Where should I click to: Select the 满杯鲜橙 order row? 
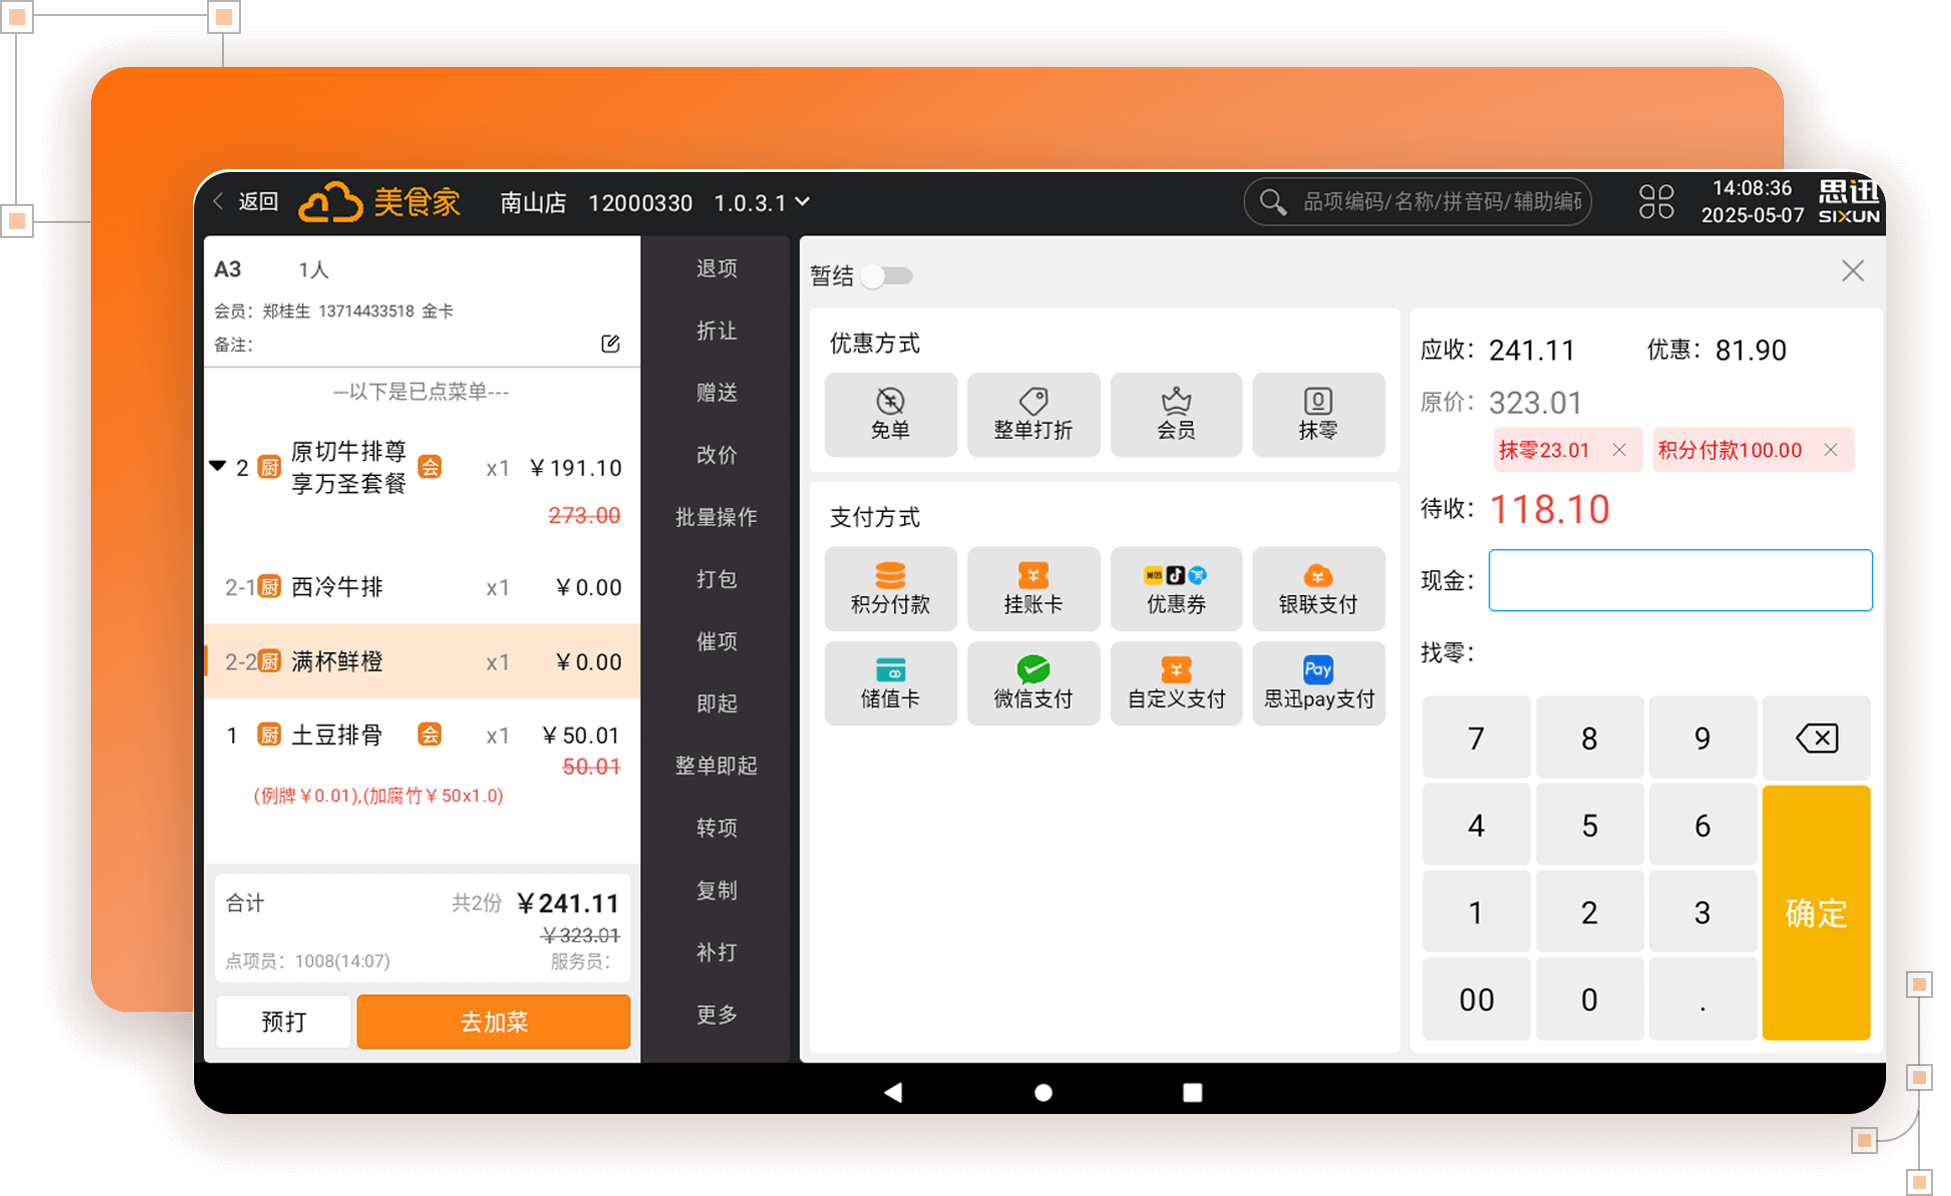(422, 661)
